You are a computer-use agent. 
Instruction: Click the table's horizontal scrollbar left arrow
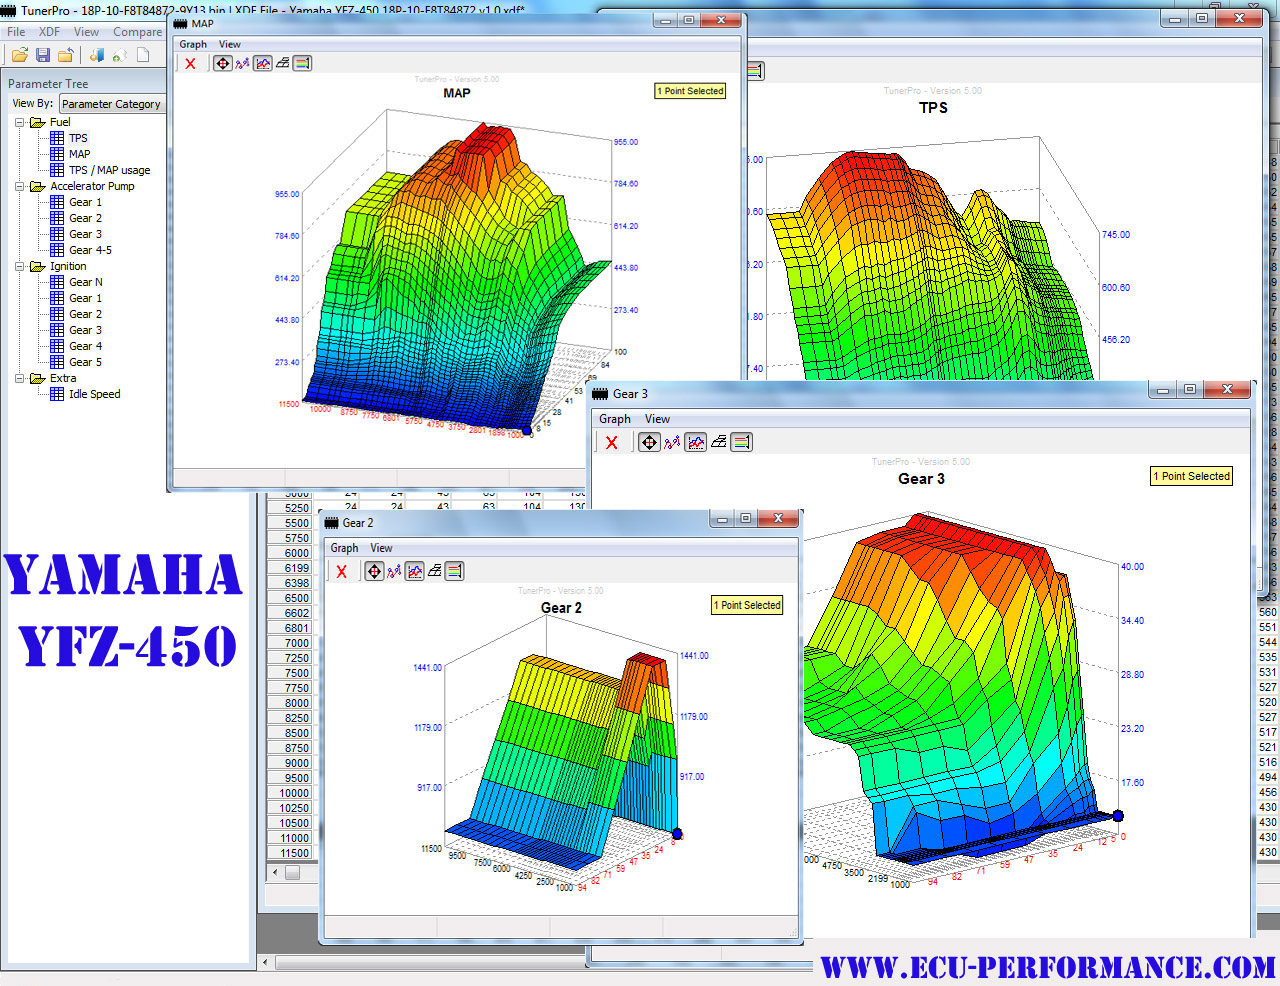tap(275, 872)
